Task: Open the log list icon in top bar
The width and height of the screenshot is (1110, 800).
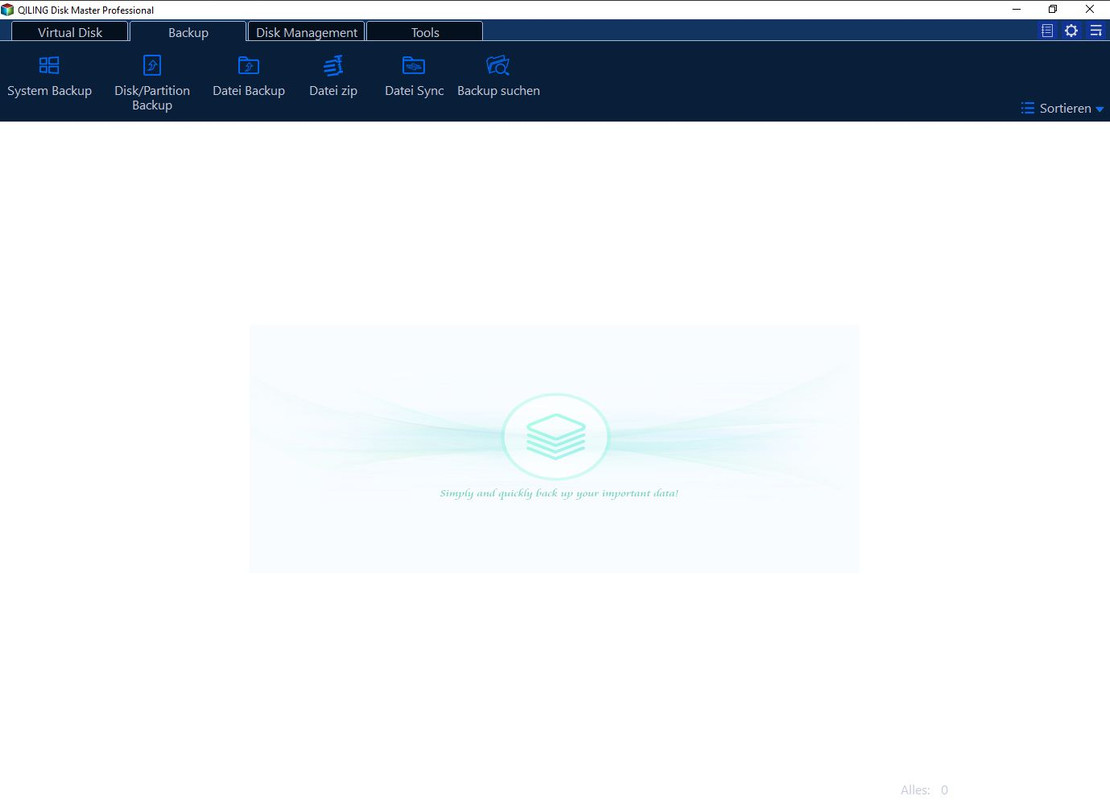Action: [1047, 30]
